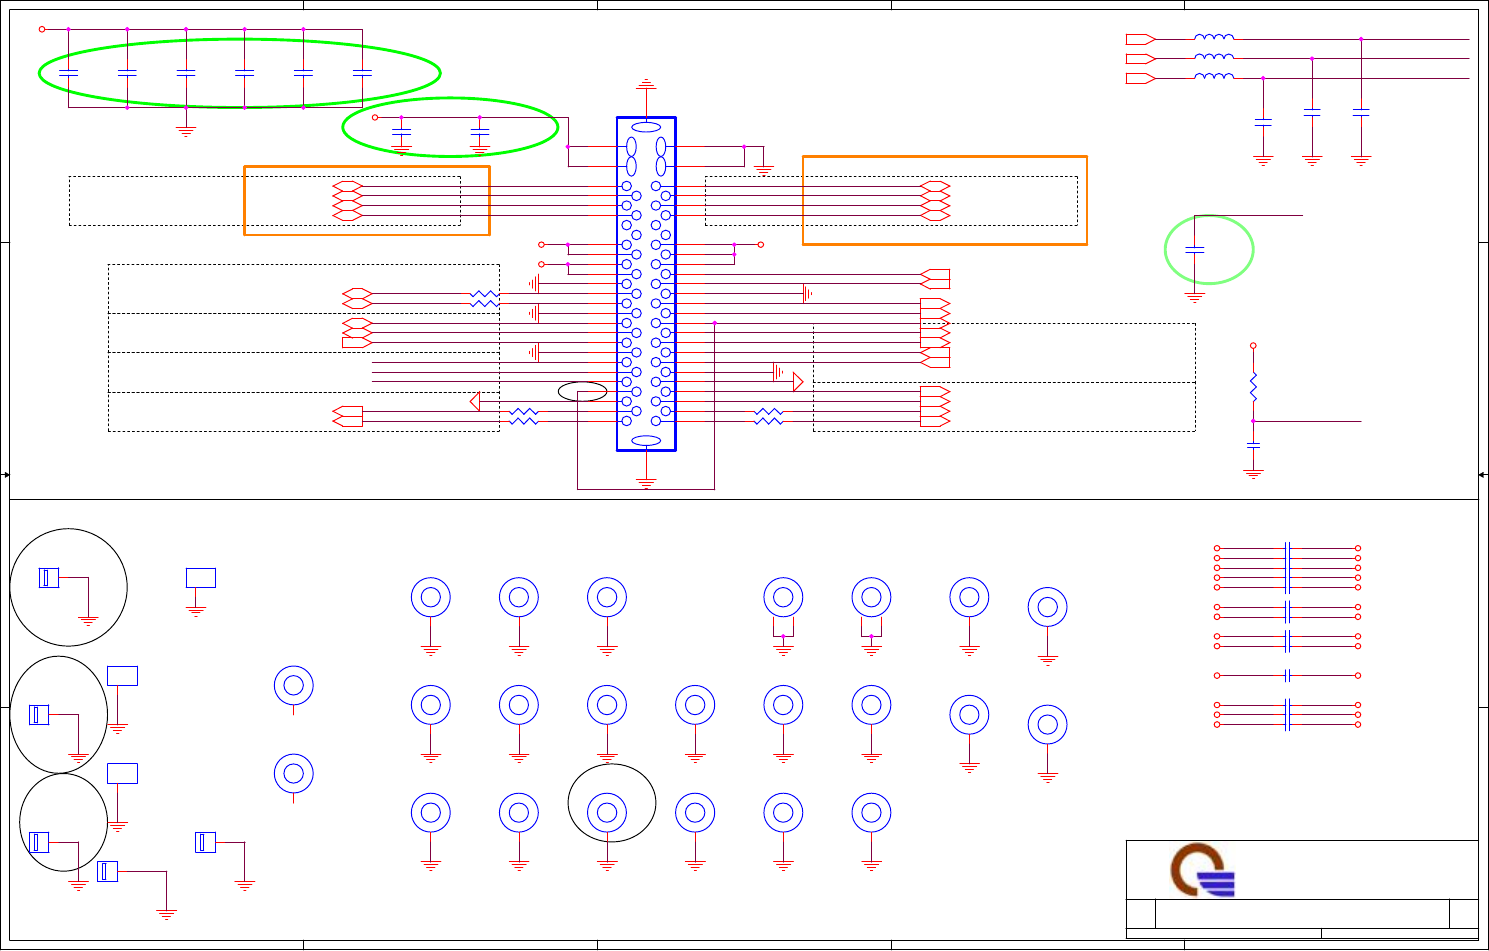The width and height of the screenshot is (1489, 951).
Task: Select the red input port feeding the top inductor
Action: (1141, 39)
